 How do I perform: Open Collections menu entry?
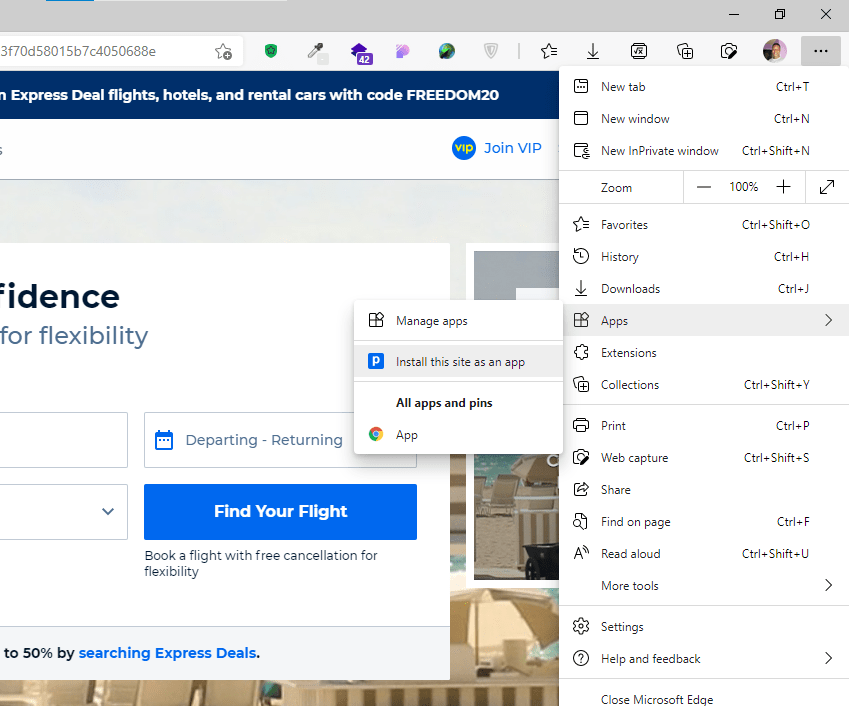pos(704,384)
